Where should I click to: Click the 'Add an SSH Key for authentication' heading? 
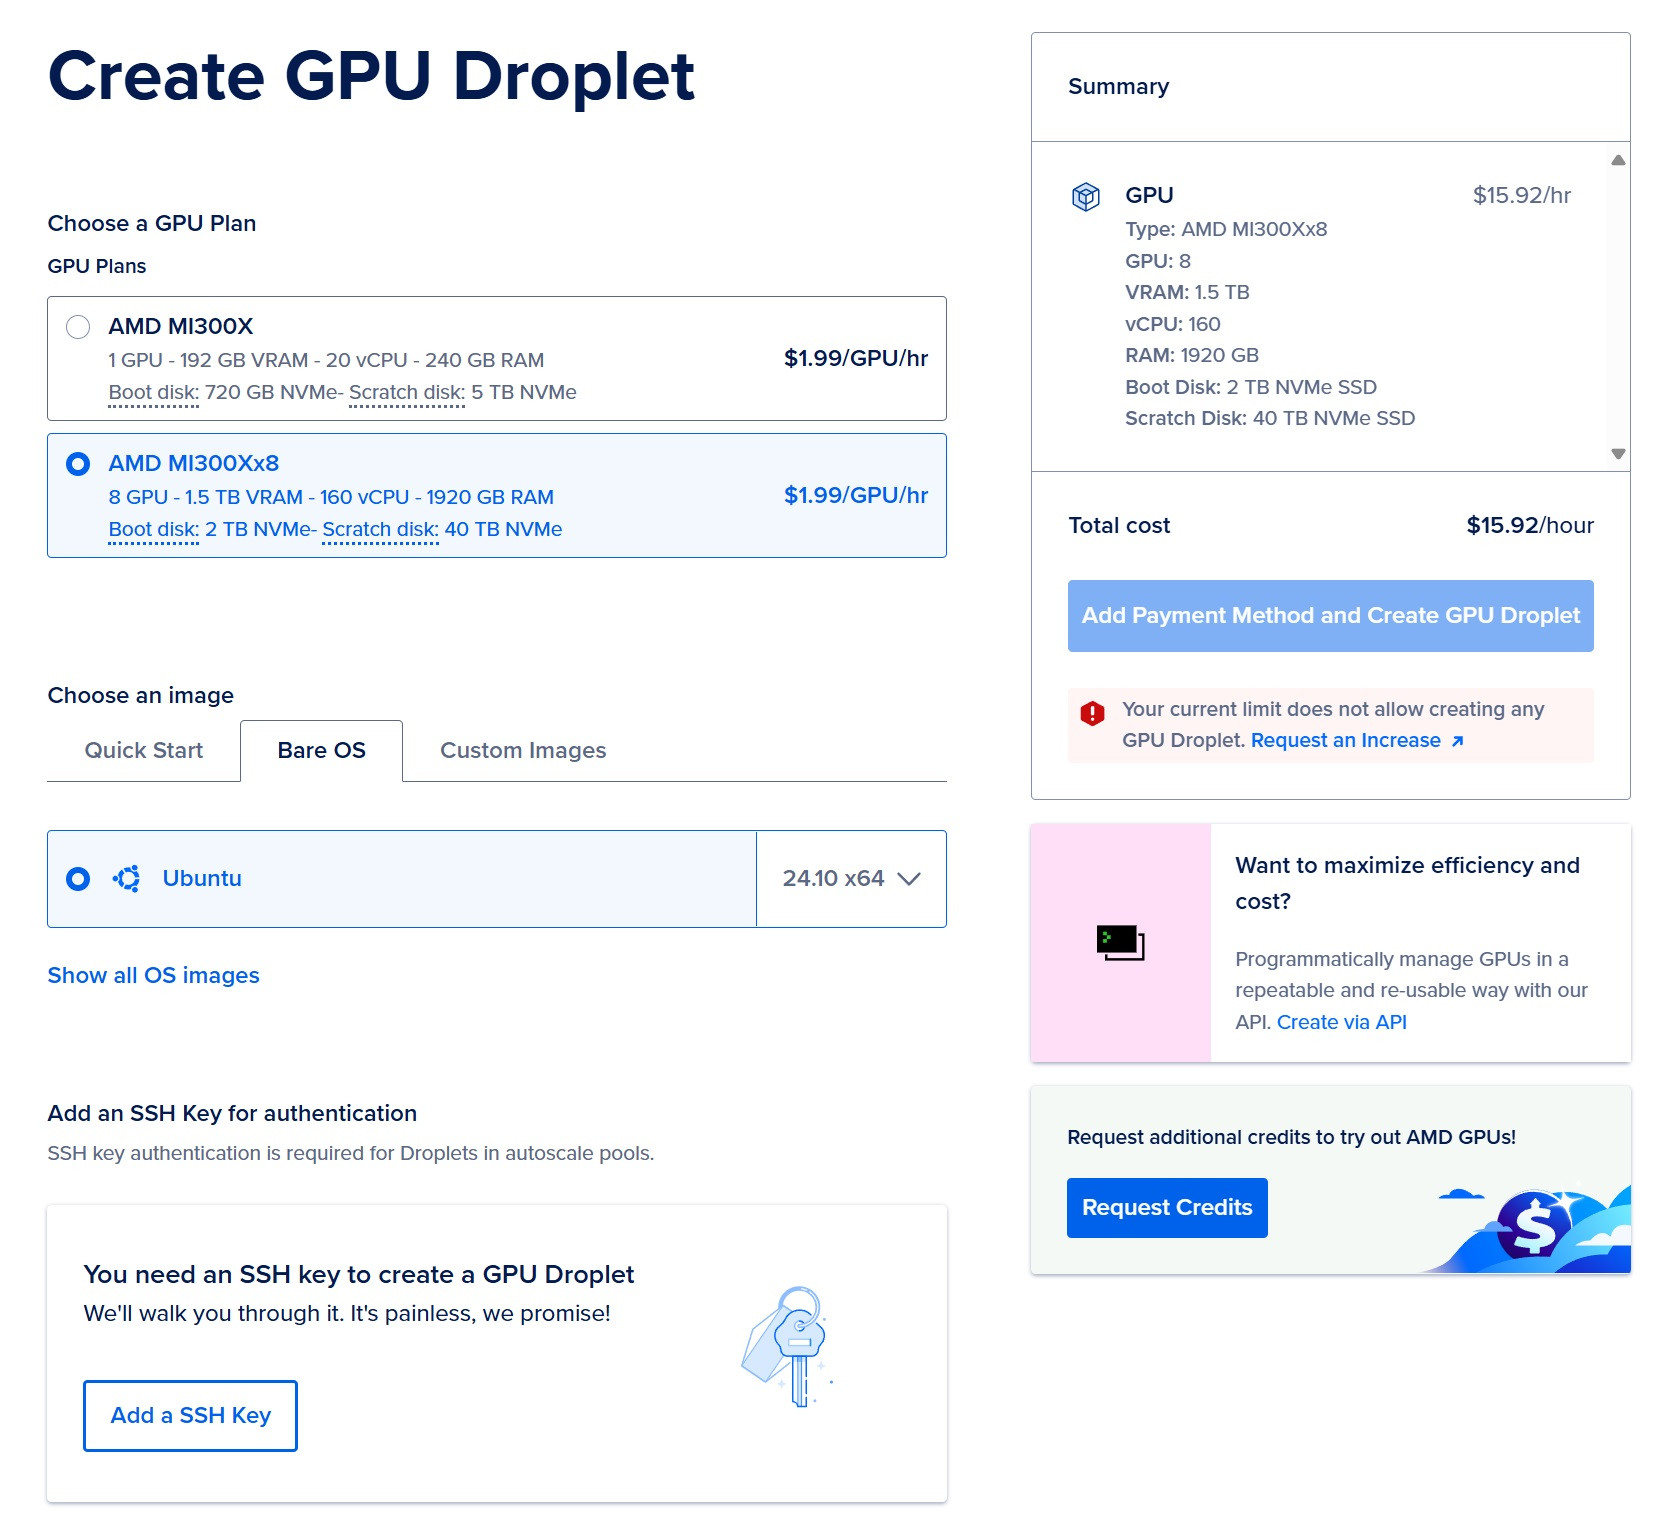pyautogui.click(x=232, y=1113)
